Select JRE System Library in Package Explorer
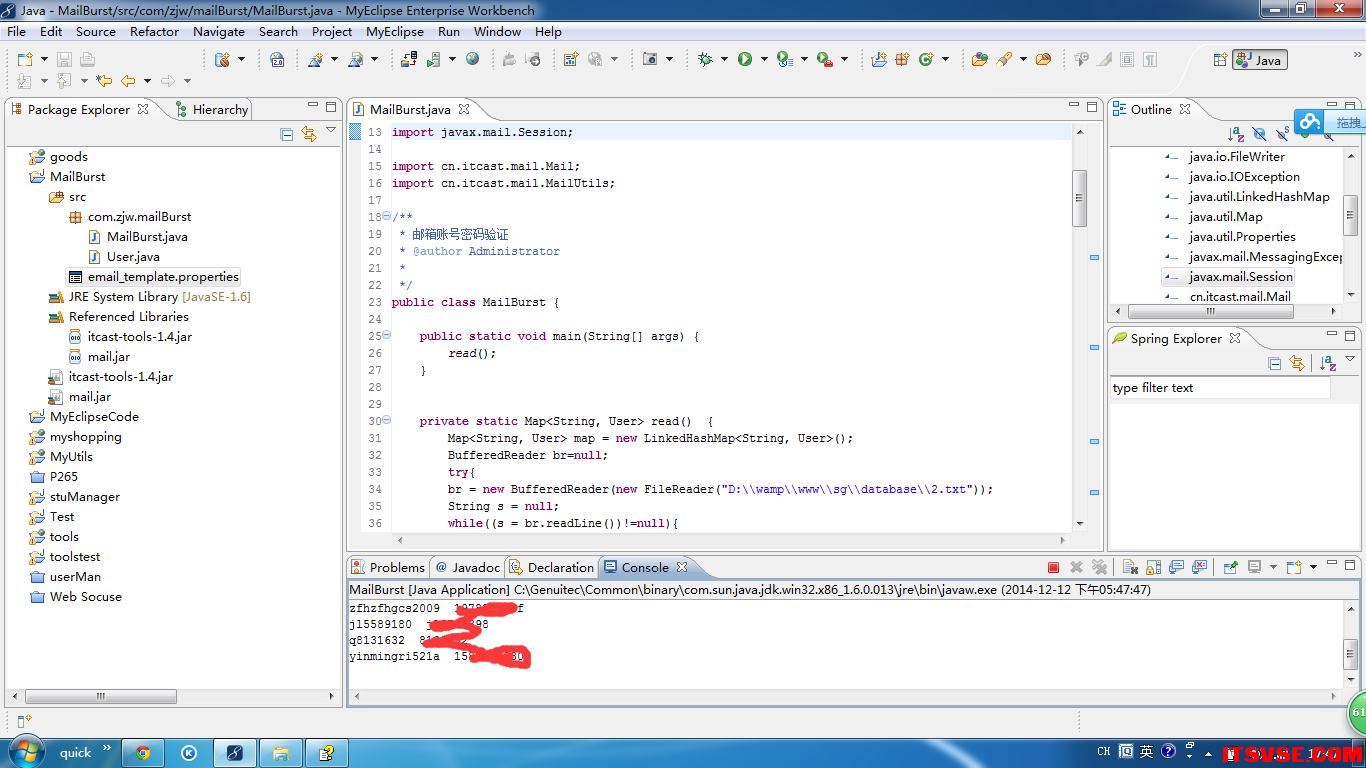The height and width of the screenshot is (768, 1366). click(x=159, y=297)
